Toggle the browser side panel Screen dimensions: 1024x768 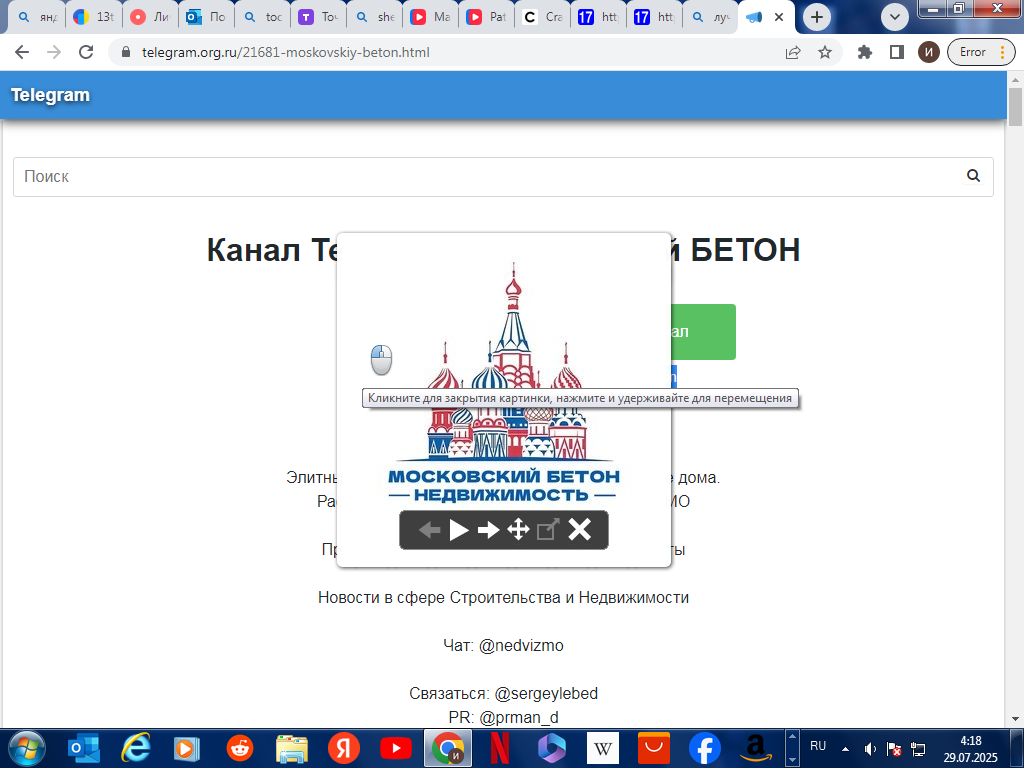[897, 52]
